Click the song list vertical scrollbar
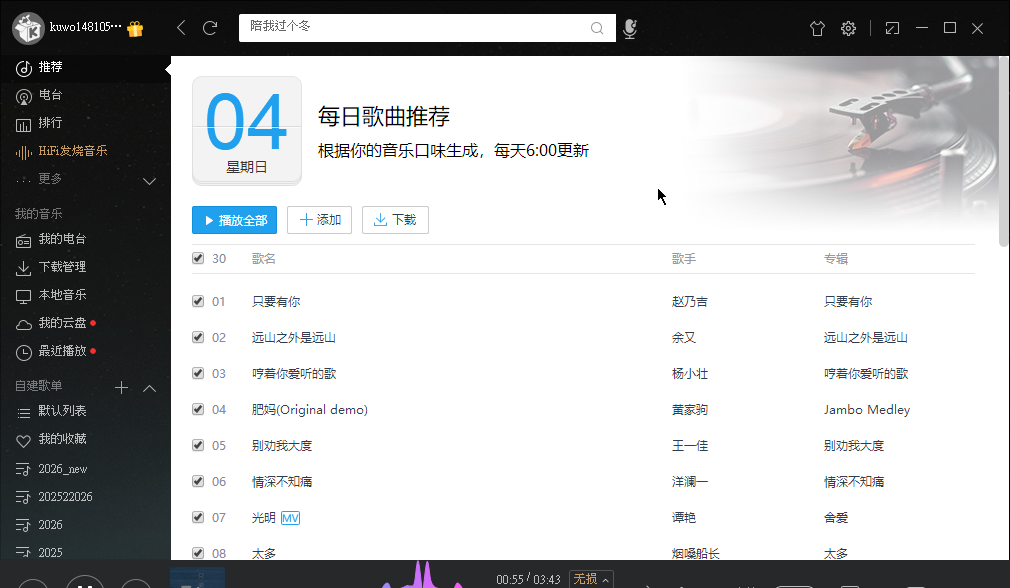 pos(1004,150)
